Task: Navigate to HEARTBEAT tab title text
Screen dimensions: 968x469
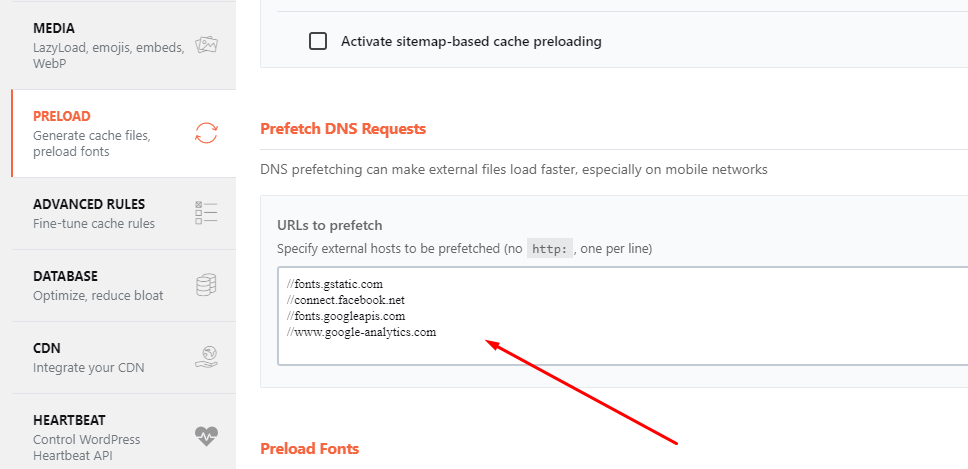Action: click(69, 420)
